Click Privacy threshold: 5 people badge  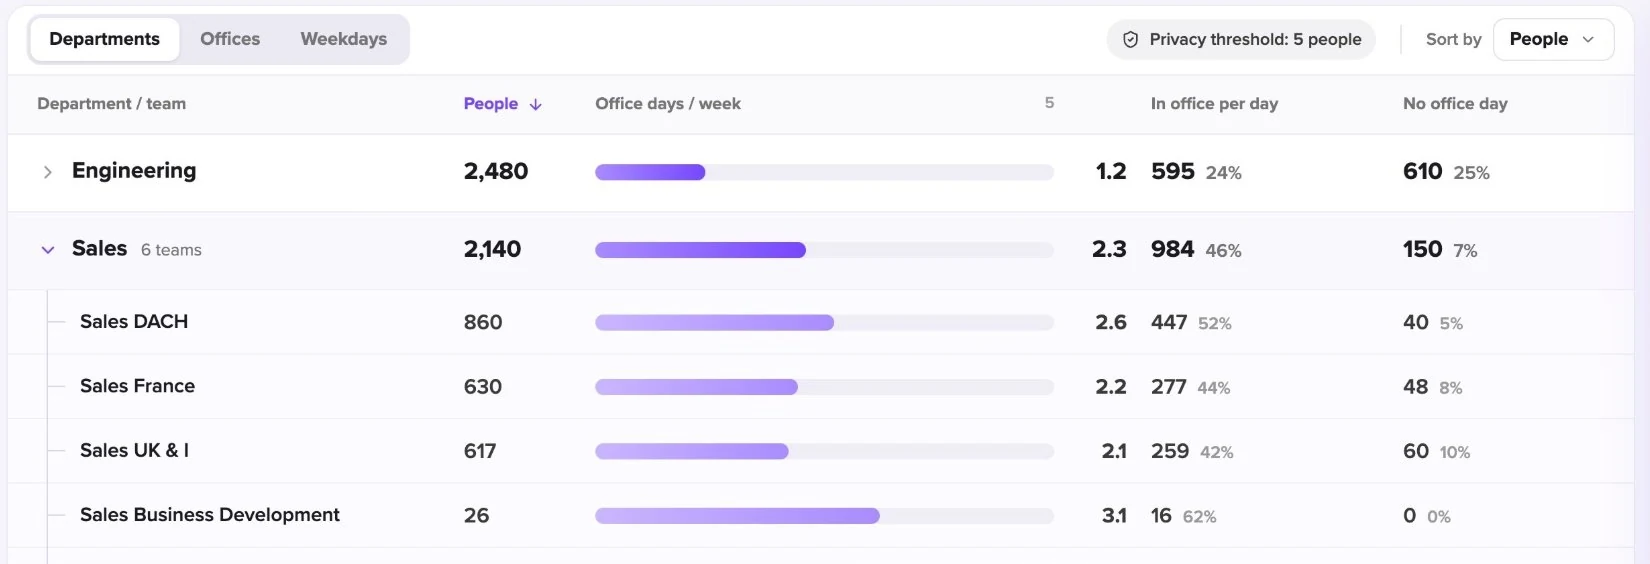point(1241,40)
